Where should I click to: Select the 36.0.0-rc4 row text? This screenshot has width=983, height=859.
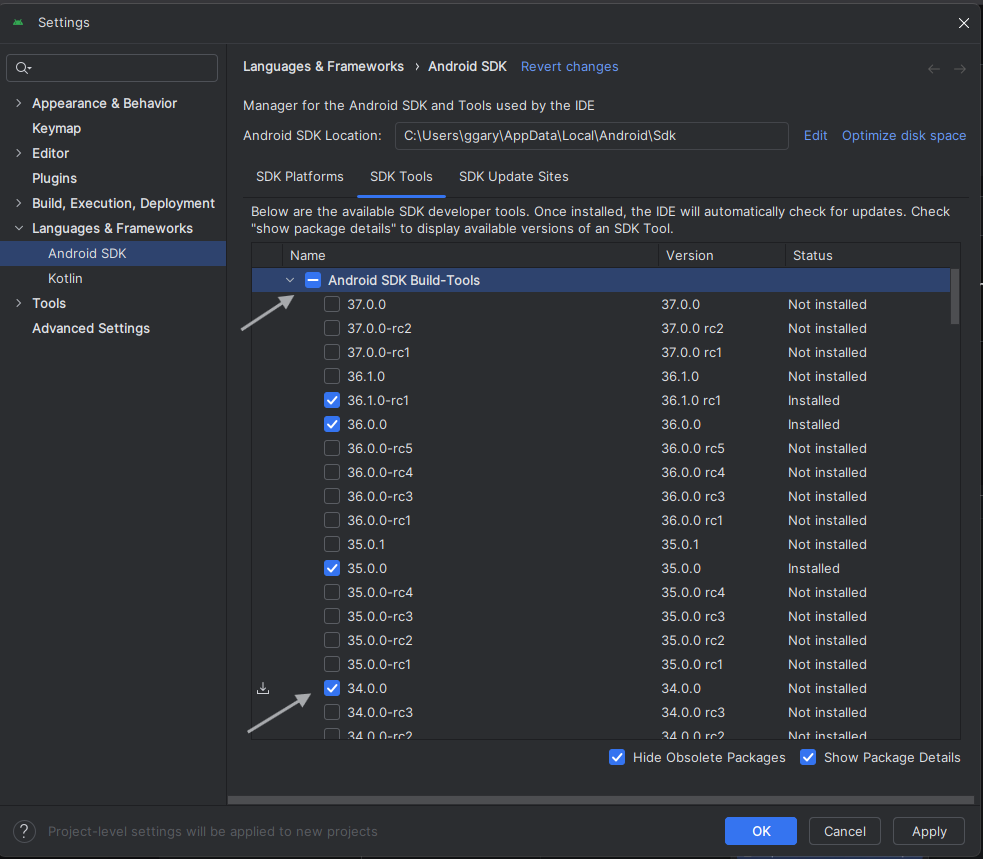[380, 472]
